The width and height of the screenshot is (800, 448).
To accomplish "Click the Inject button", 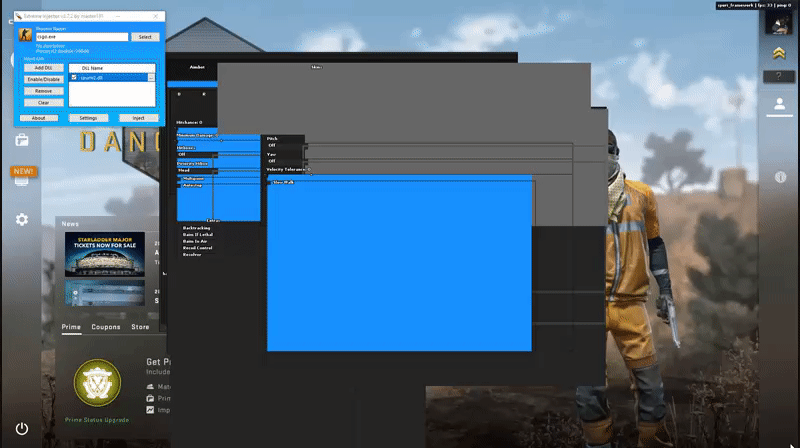I will [138, 118].
